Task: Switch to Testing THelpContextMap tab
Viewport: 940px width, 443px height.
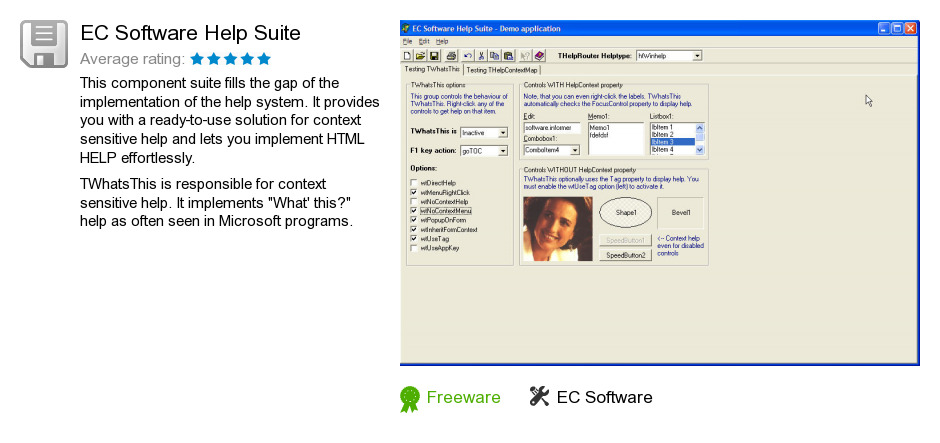Action: coord(502,70)
